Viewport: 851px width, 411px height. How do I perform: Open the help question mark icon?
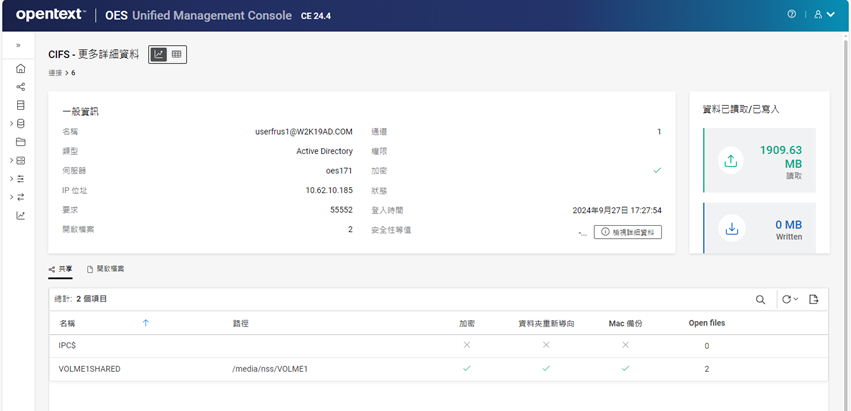792,15
